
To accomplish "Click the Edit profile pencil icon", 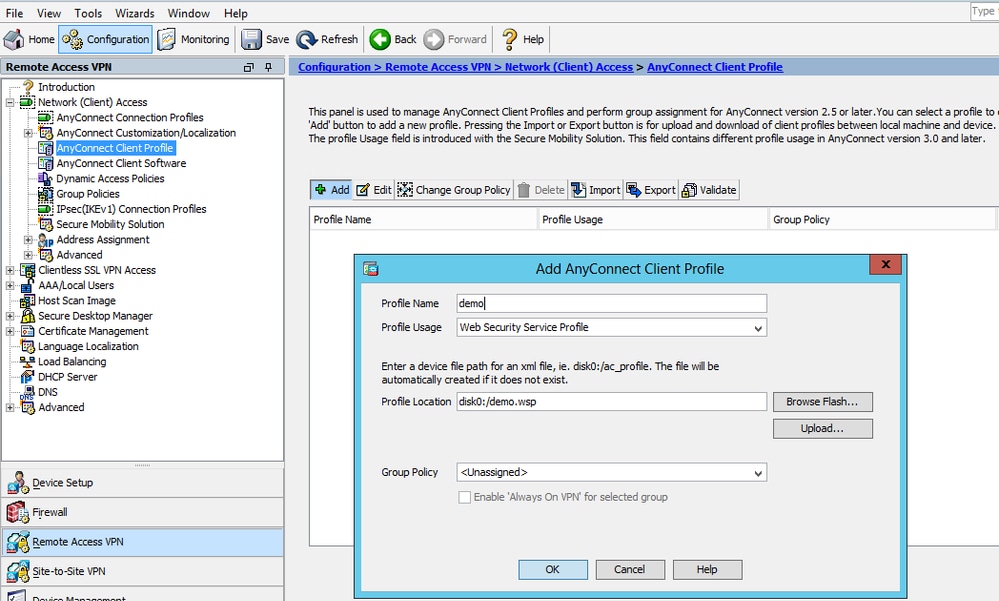I will coord(363,190).
